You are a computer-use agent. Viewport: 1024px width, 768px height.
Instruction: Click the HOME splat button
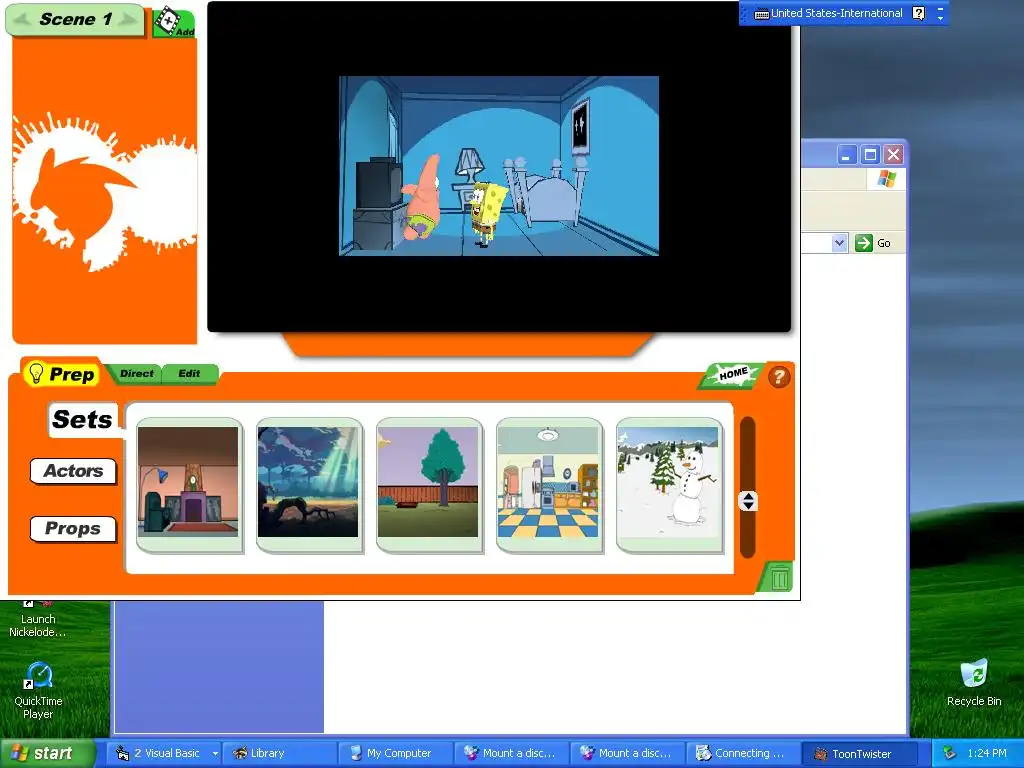click(732, 374)
